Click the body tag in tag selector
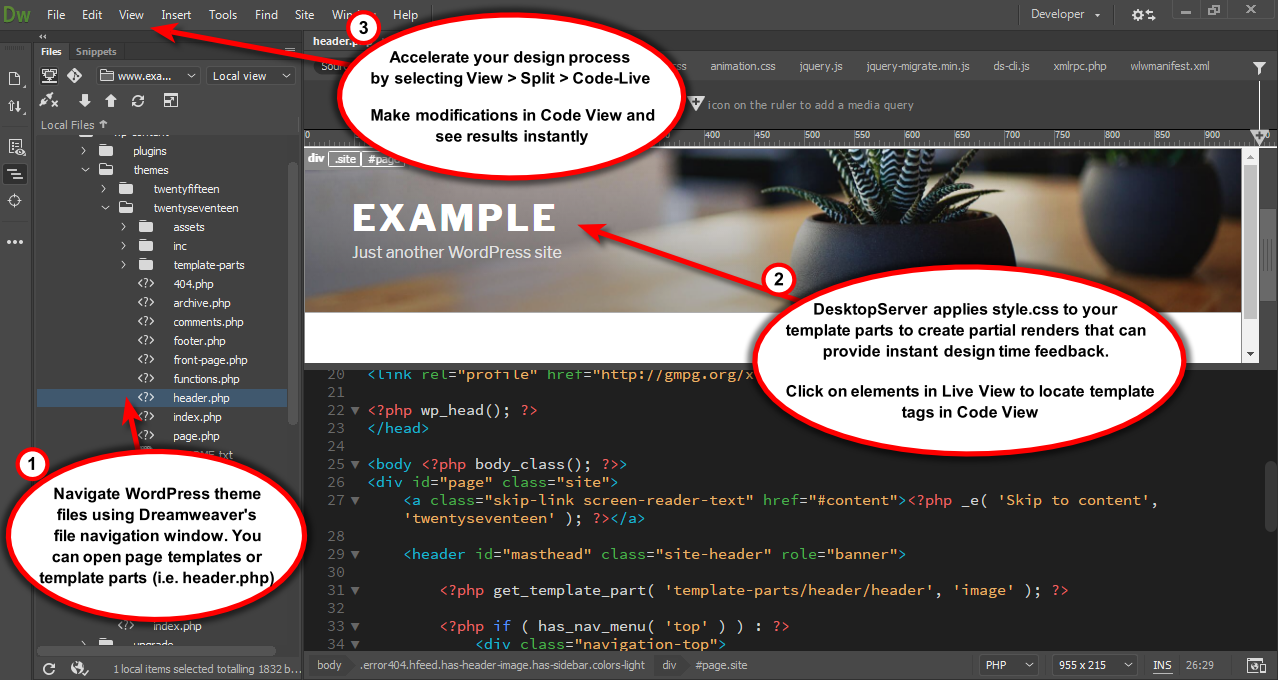This screenshot has width=1279, height=680. coord(329,665)
